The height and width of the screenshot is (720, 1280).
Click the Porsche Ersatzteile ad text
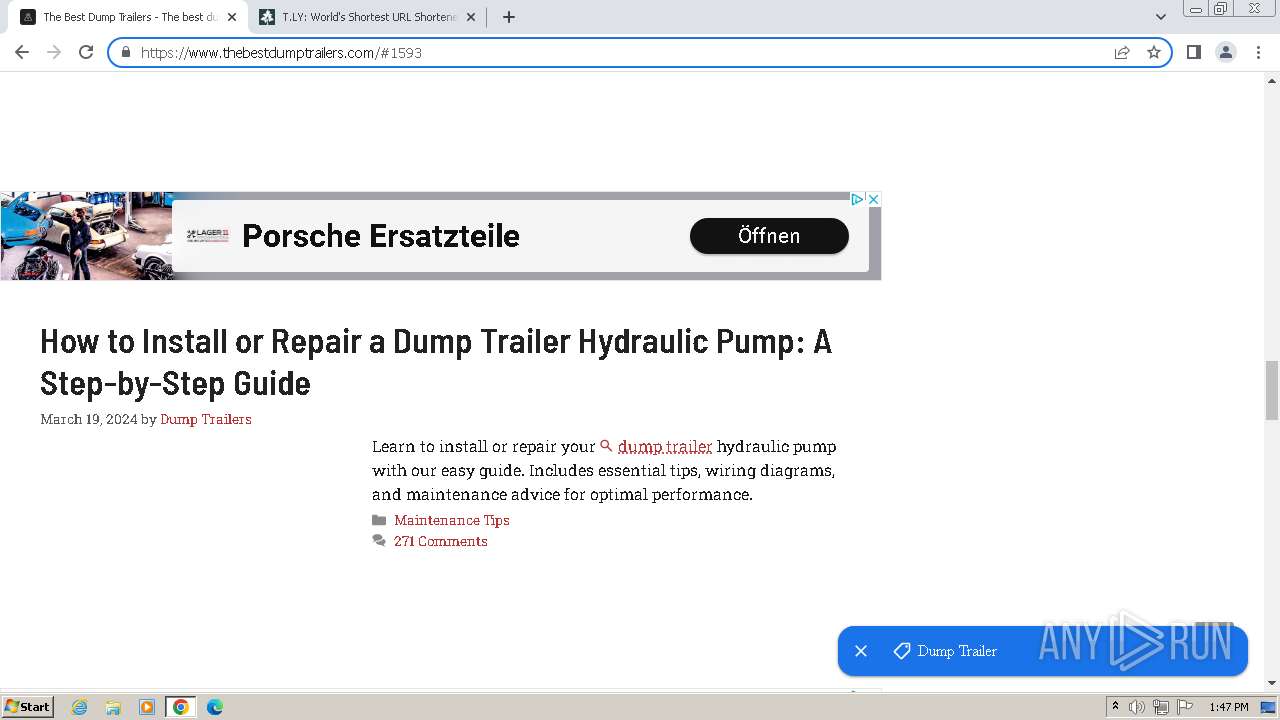click(381, 236)
